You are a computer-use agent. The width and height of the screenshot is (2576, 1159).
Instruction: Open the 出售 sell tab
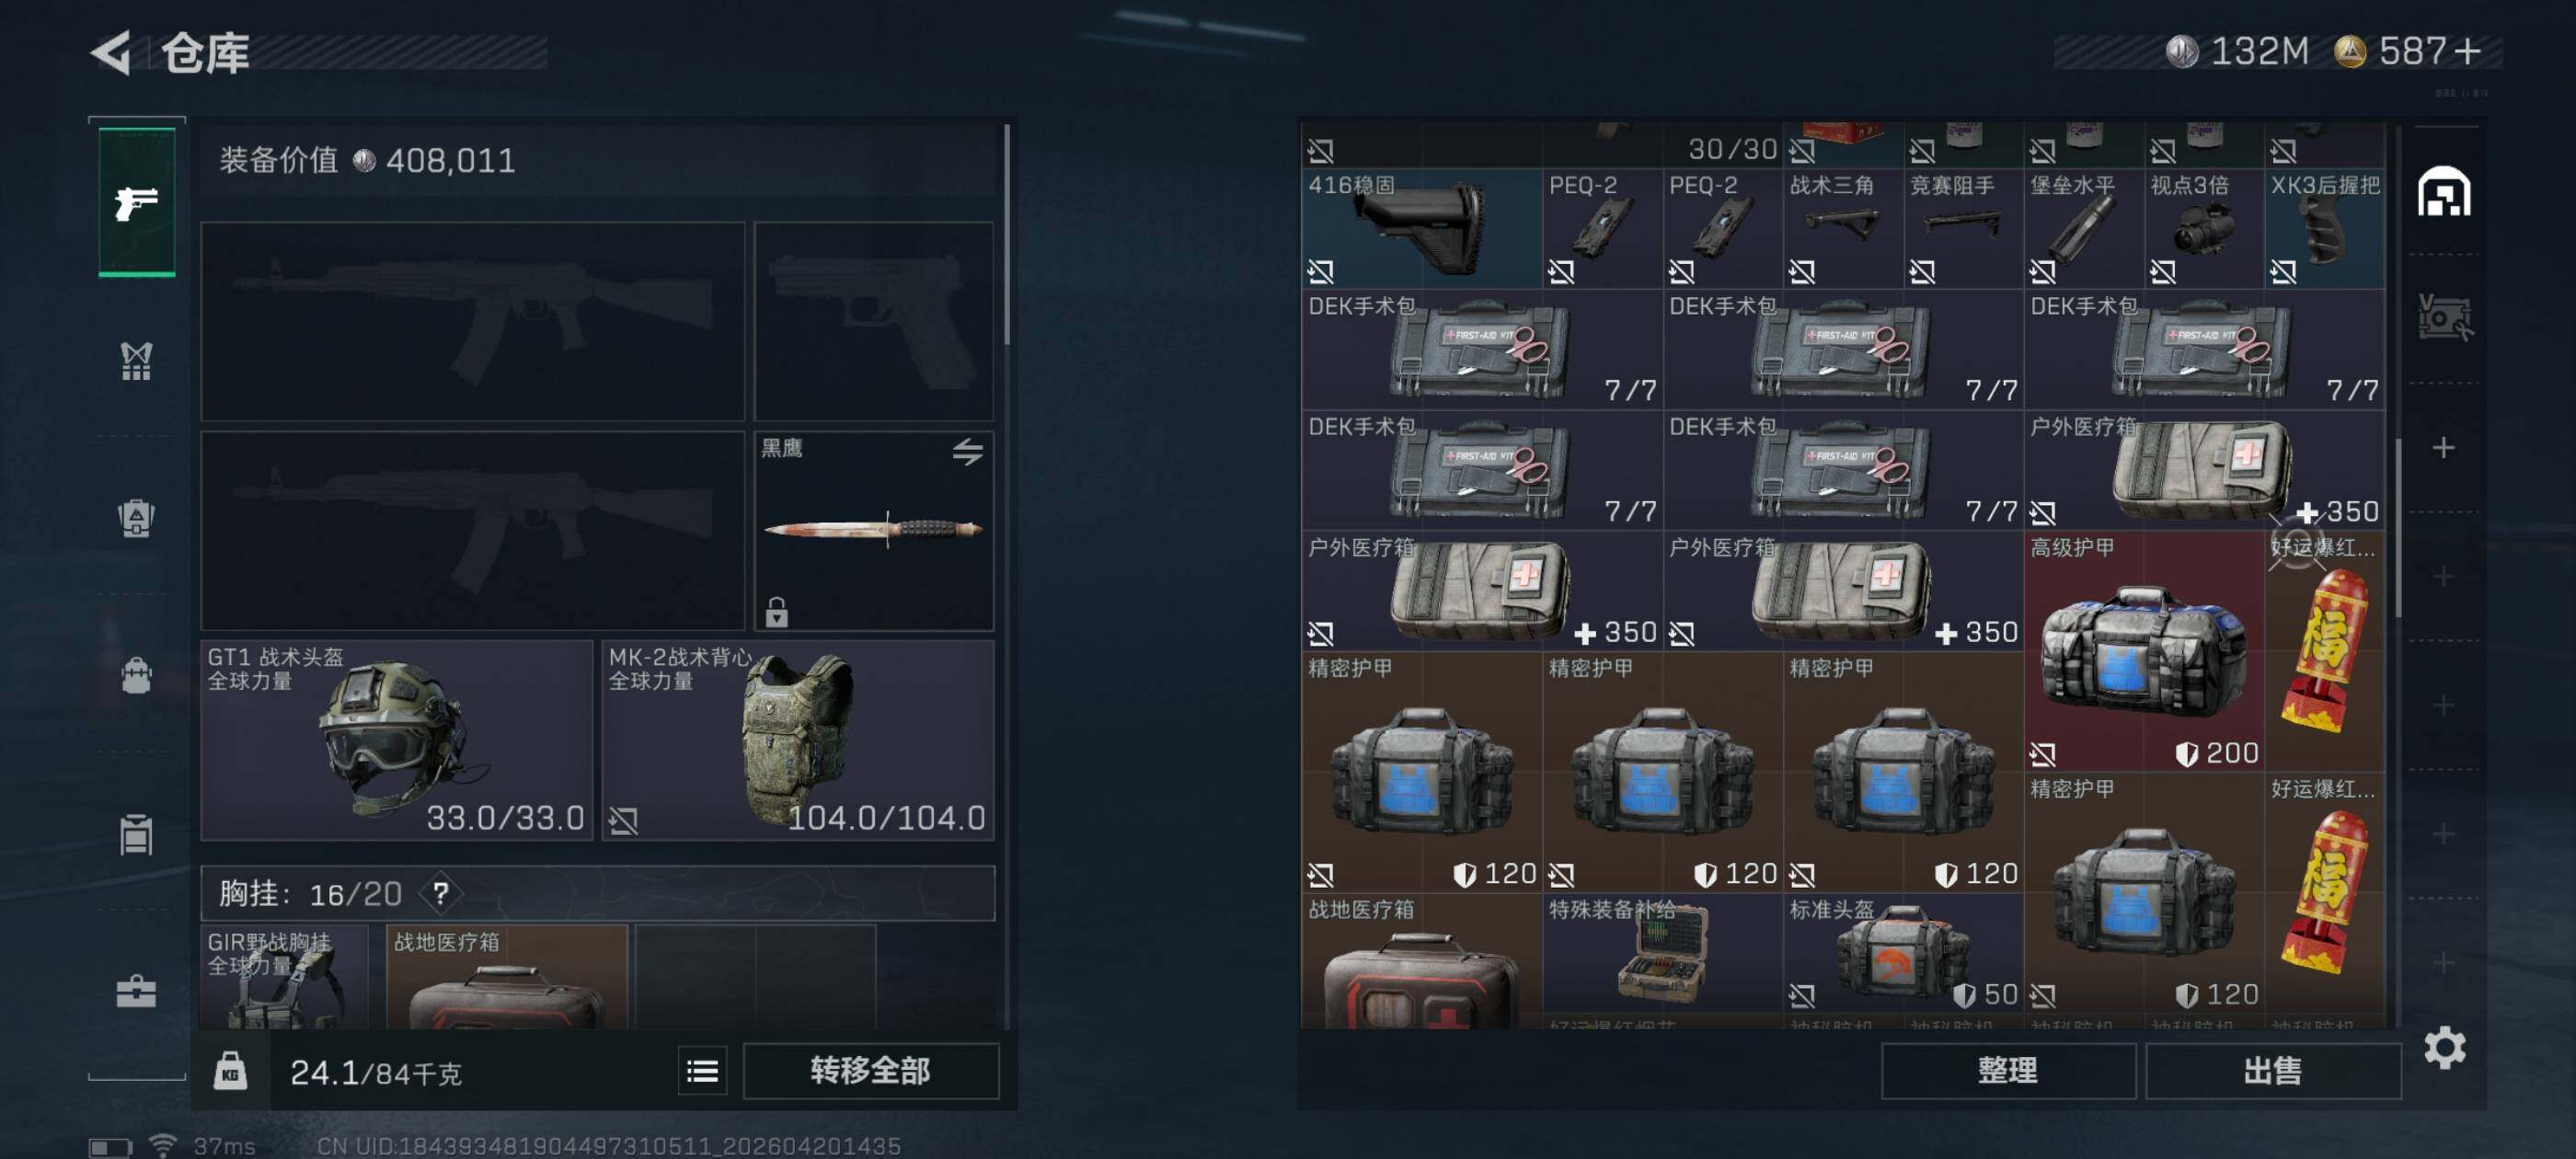pyautogui.click(x=2273, y=1071)
